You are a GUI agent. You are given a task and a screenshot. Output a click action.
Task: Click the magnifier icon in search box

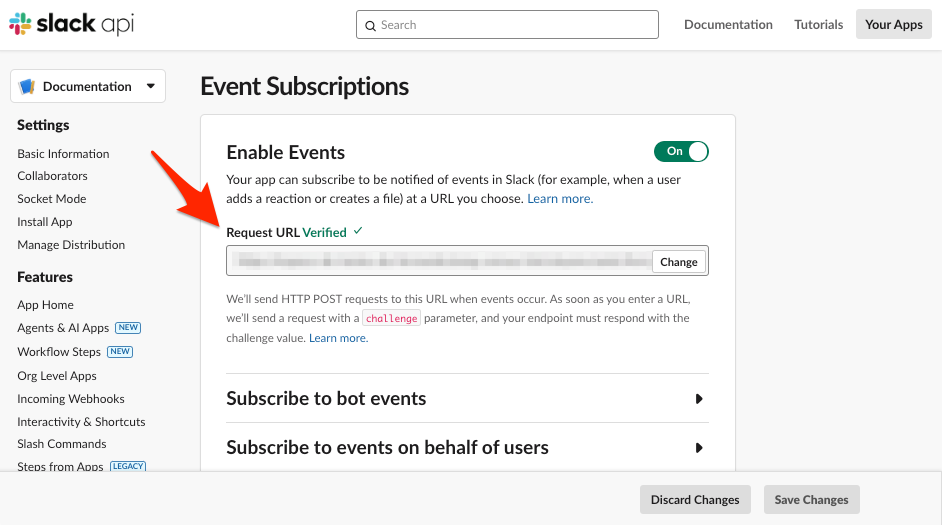pyautogui.click(x=370, y=25)
